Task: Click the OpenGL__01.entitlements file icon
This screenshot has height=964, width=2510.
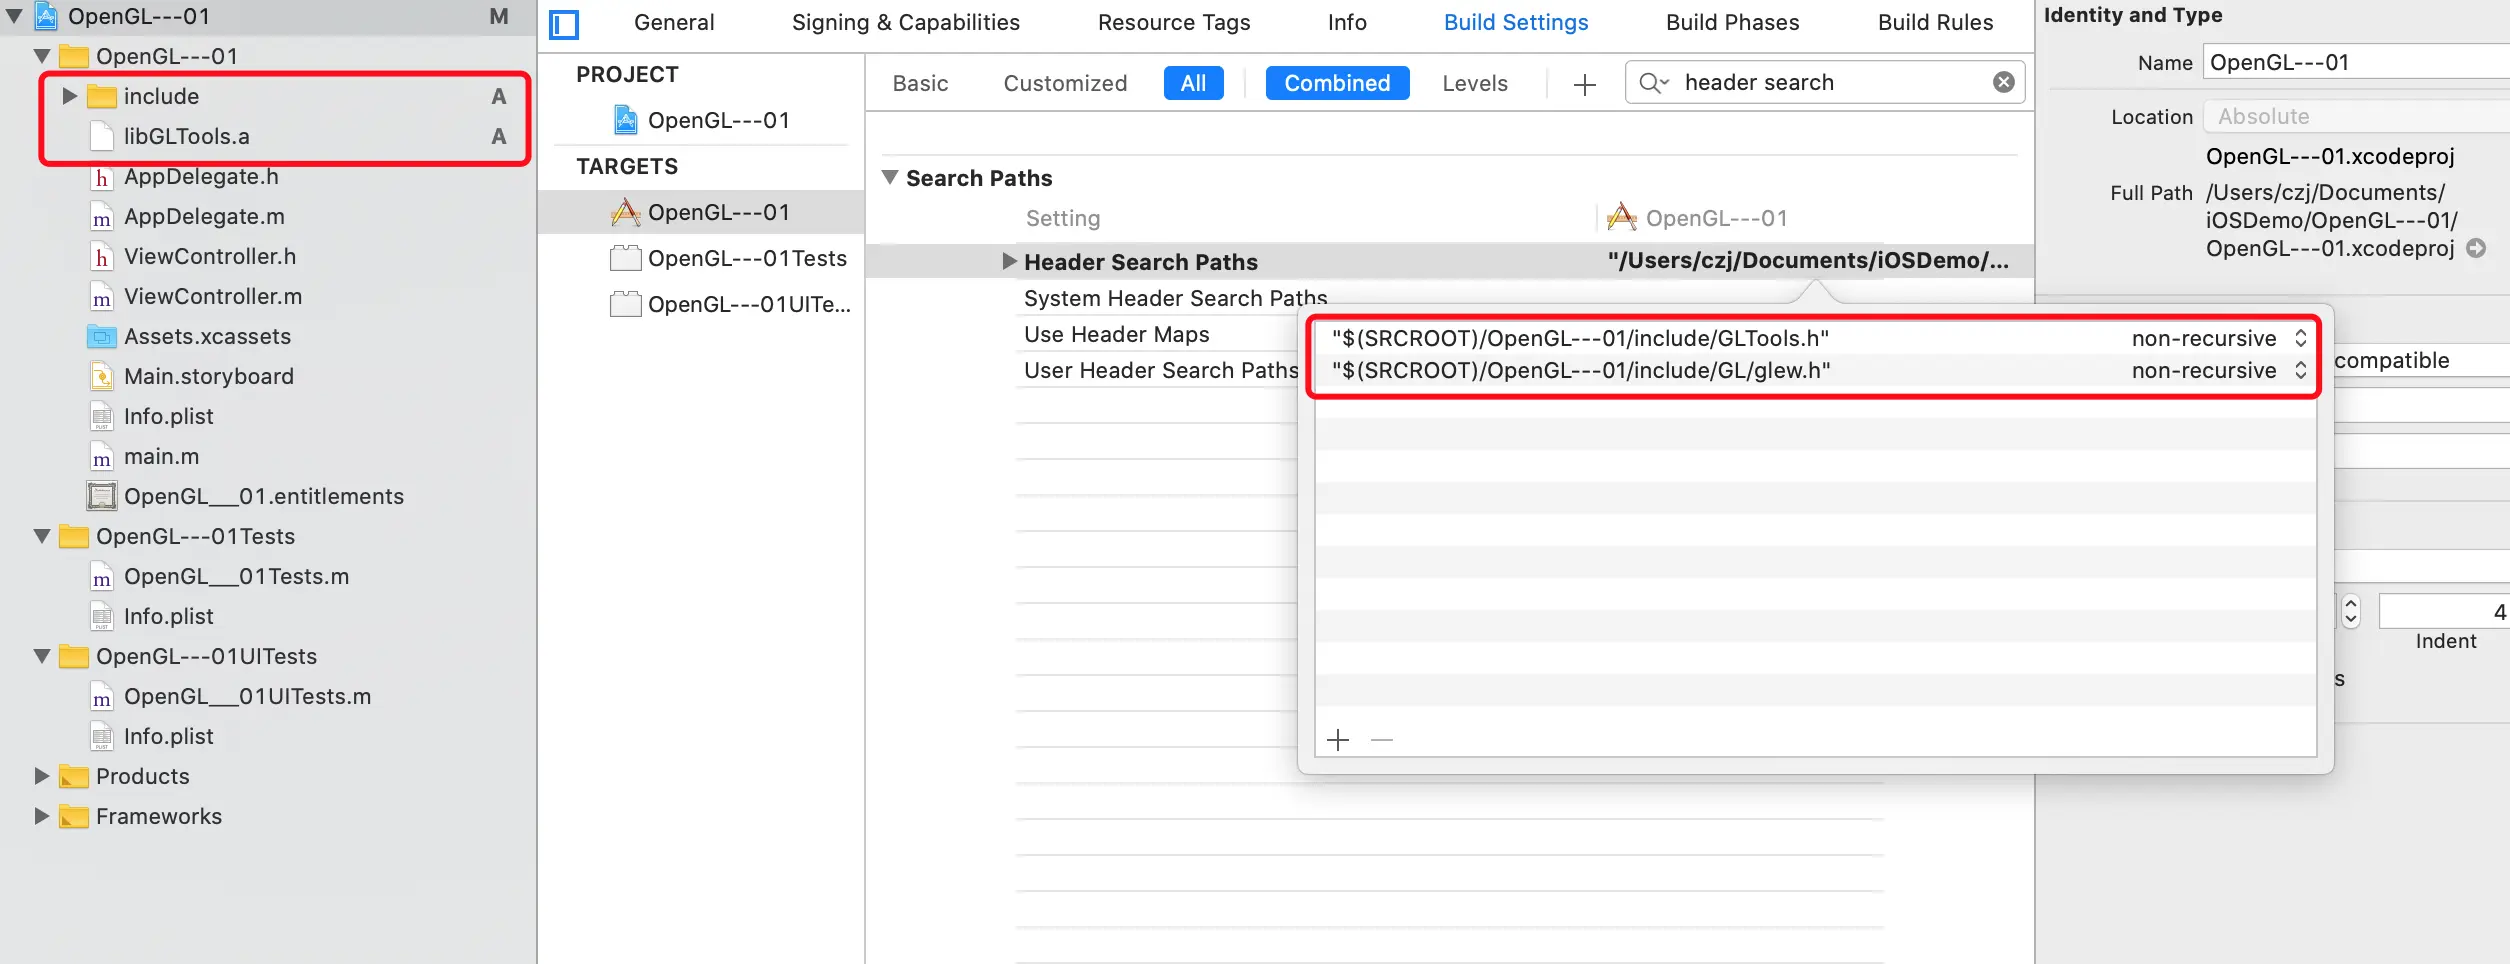Action: click(x=101, y=496)
